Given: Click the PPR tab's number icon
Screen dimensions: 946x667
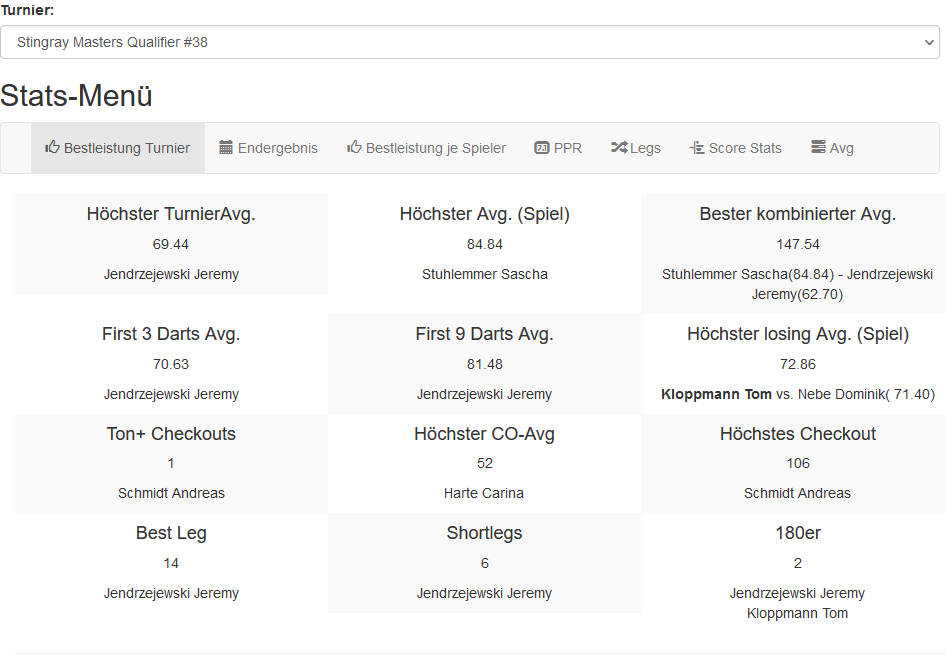Looking at the screenshot, I should click(542, 148).
